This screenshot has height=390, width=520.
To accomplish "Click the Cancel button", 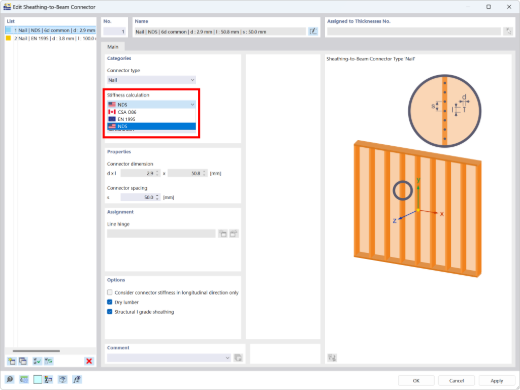I will tap(456, 381).
